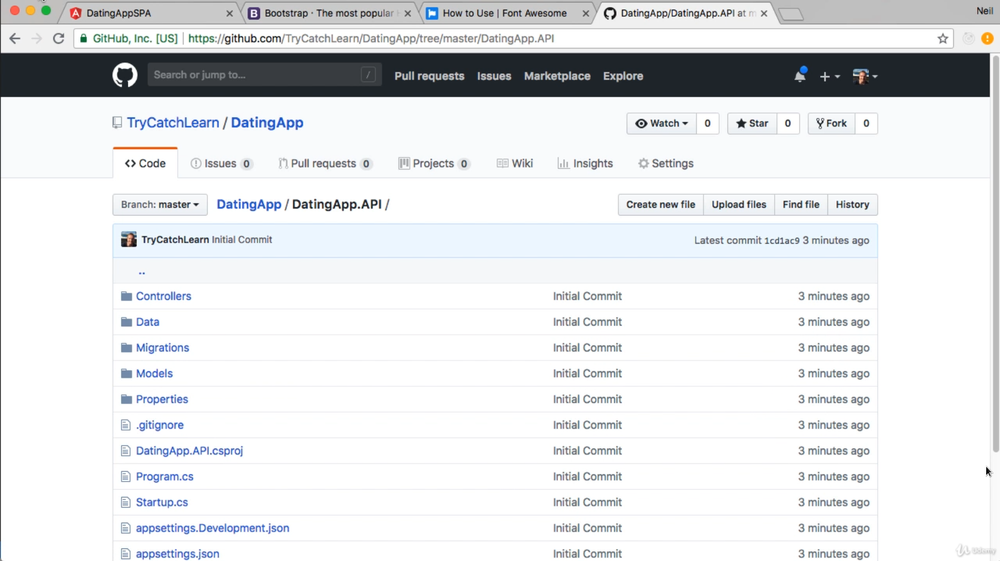Click the repository book icon
Viewport: 1000px width, 561px height.
(117, 122)
